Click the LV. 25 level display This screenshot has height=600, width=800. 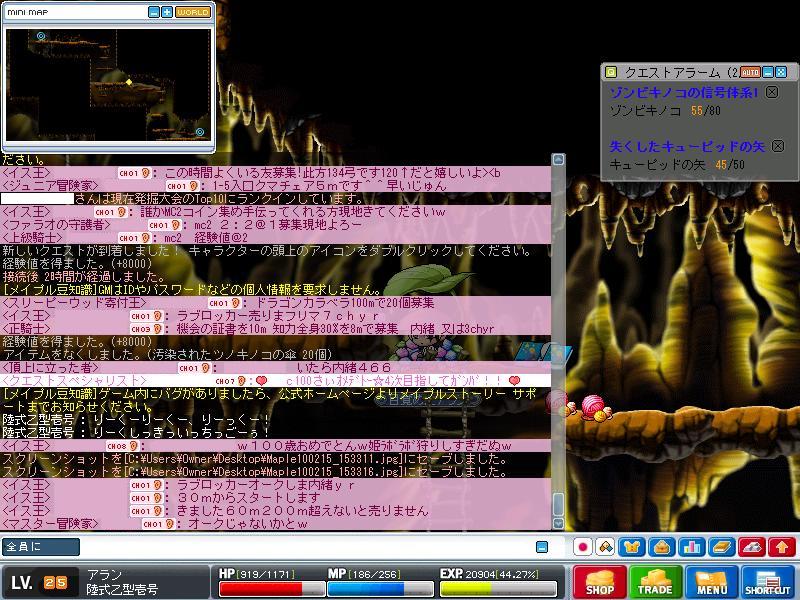click(x=40, y=582)
